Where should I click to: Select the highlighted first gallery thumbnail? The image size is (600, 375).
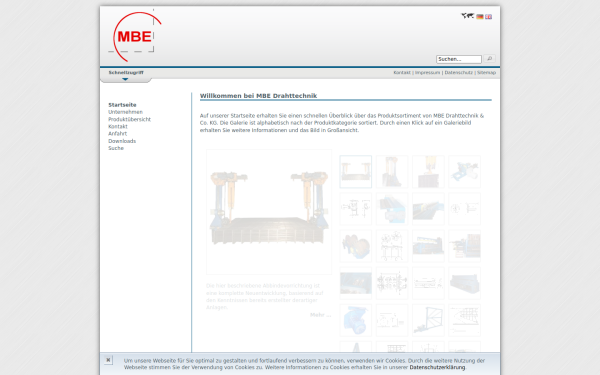(355, 172)
